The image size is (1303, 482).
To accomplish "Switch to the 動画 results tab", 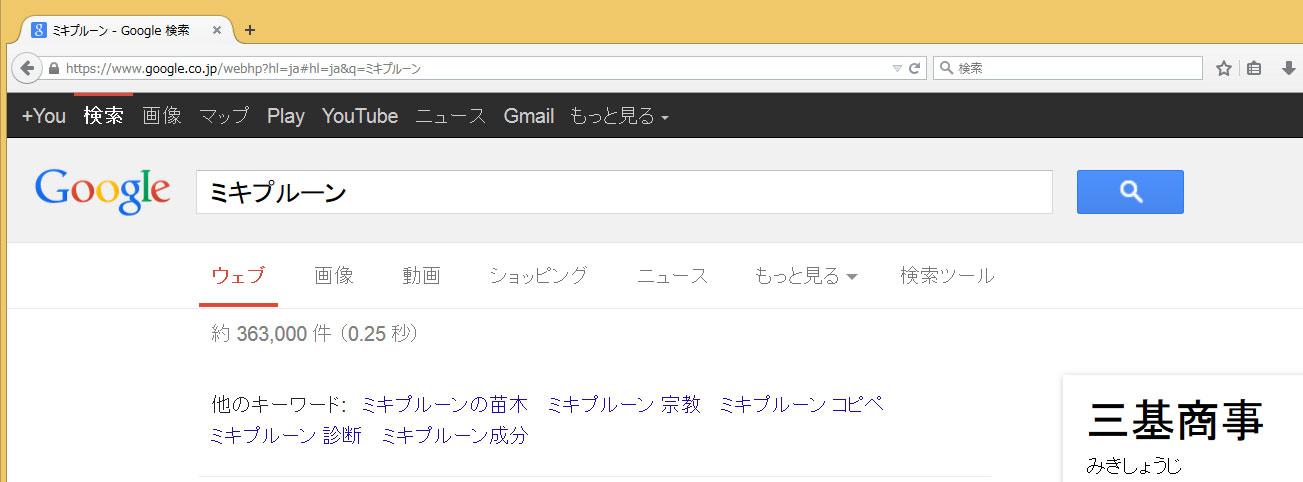I will (421, 275).
